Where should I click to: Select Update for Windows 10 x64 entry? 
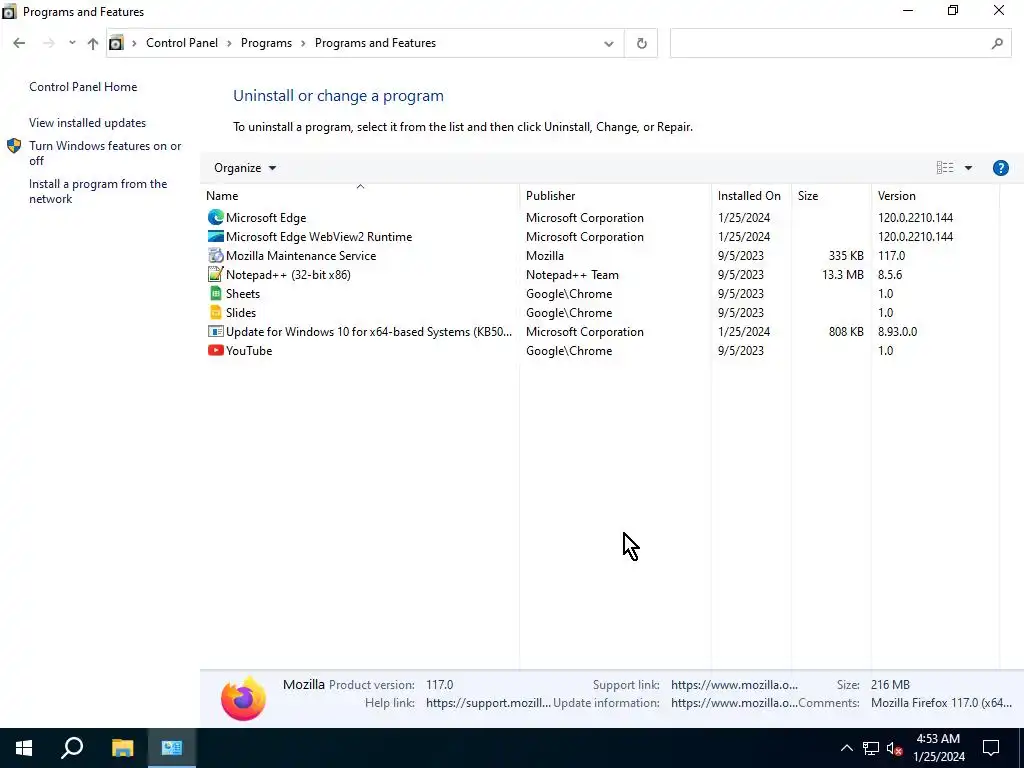[x=600, y=331]
